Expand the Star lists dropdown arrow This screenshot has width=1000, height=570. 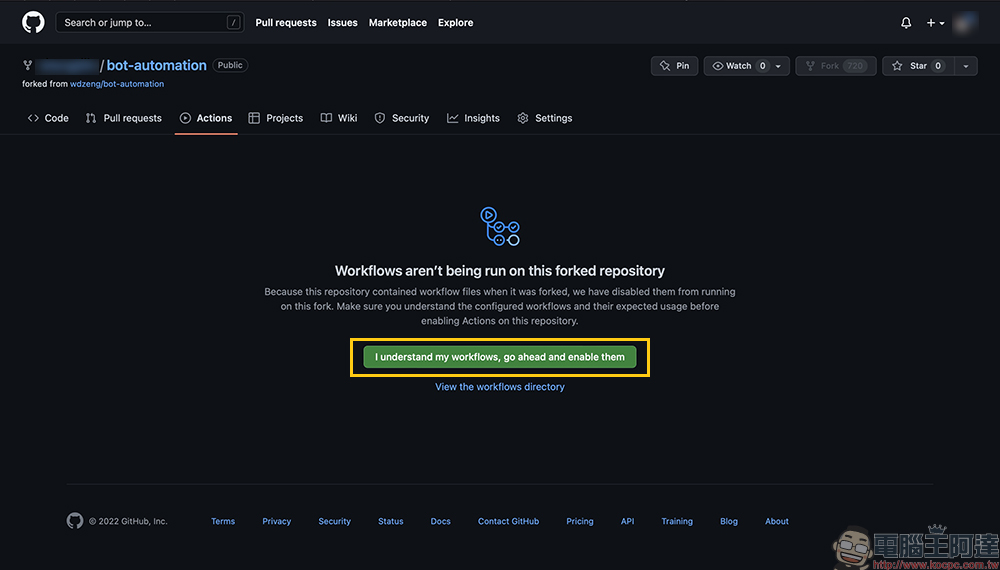pyautogui.click(x=965, y=66)
